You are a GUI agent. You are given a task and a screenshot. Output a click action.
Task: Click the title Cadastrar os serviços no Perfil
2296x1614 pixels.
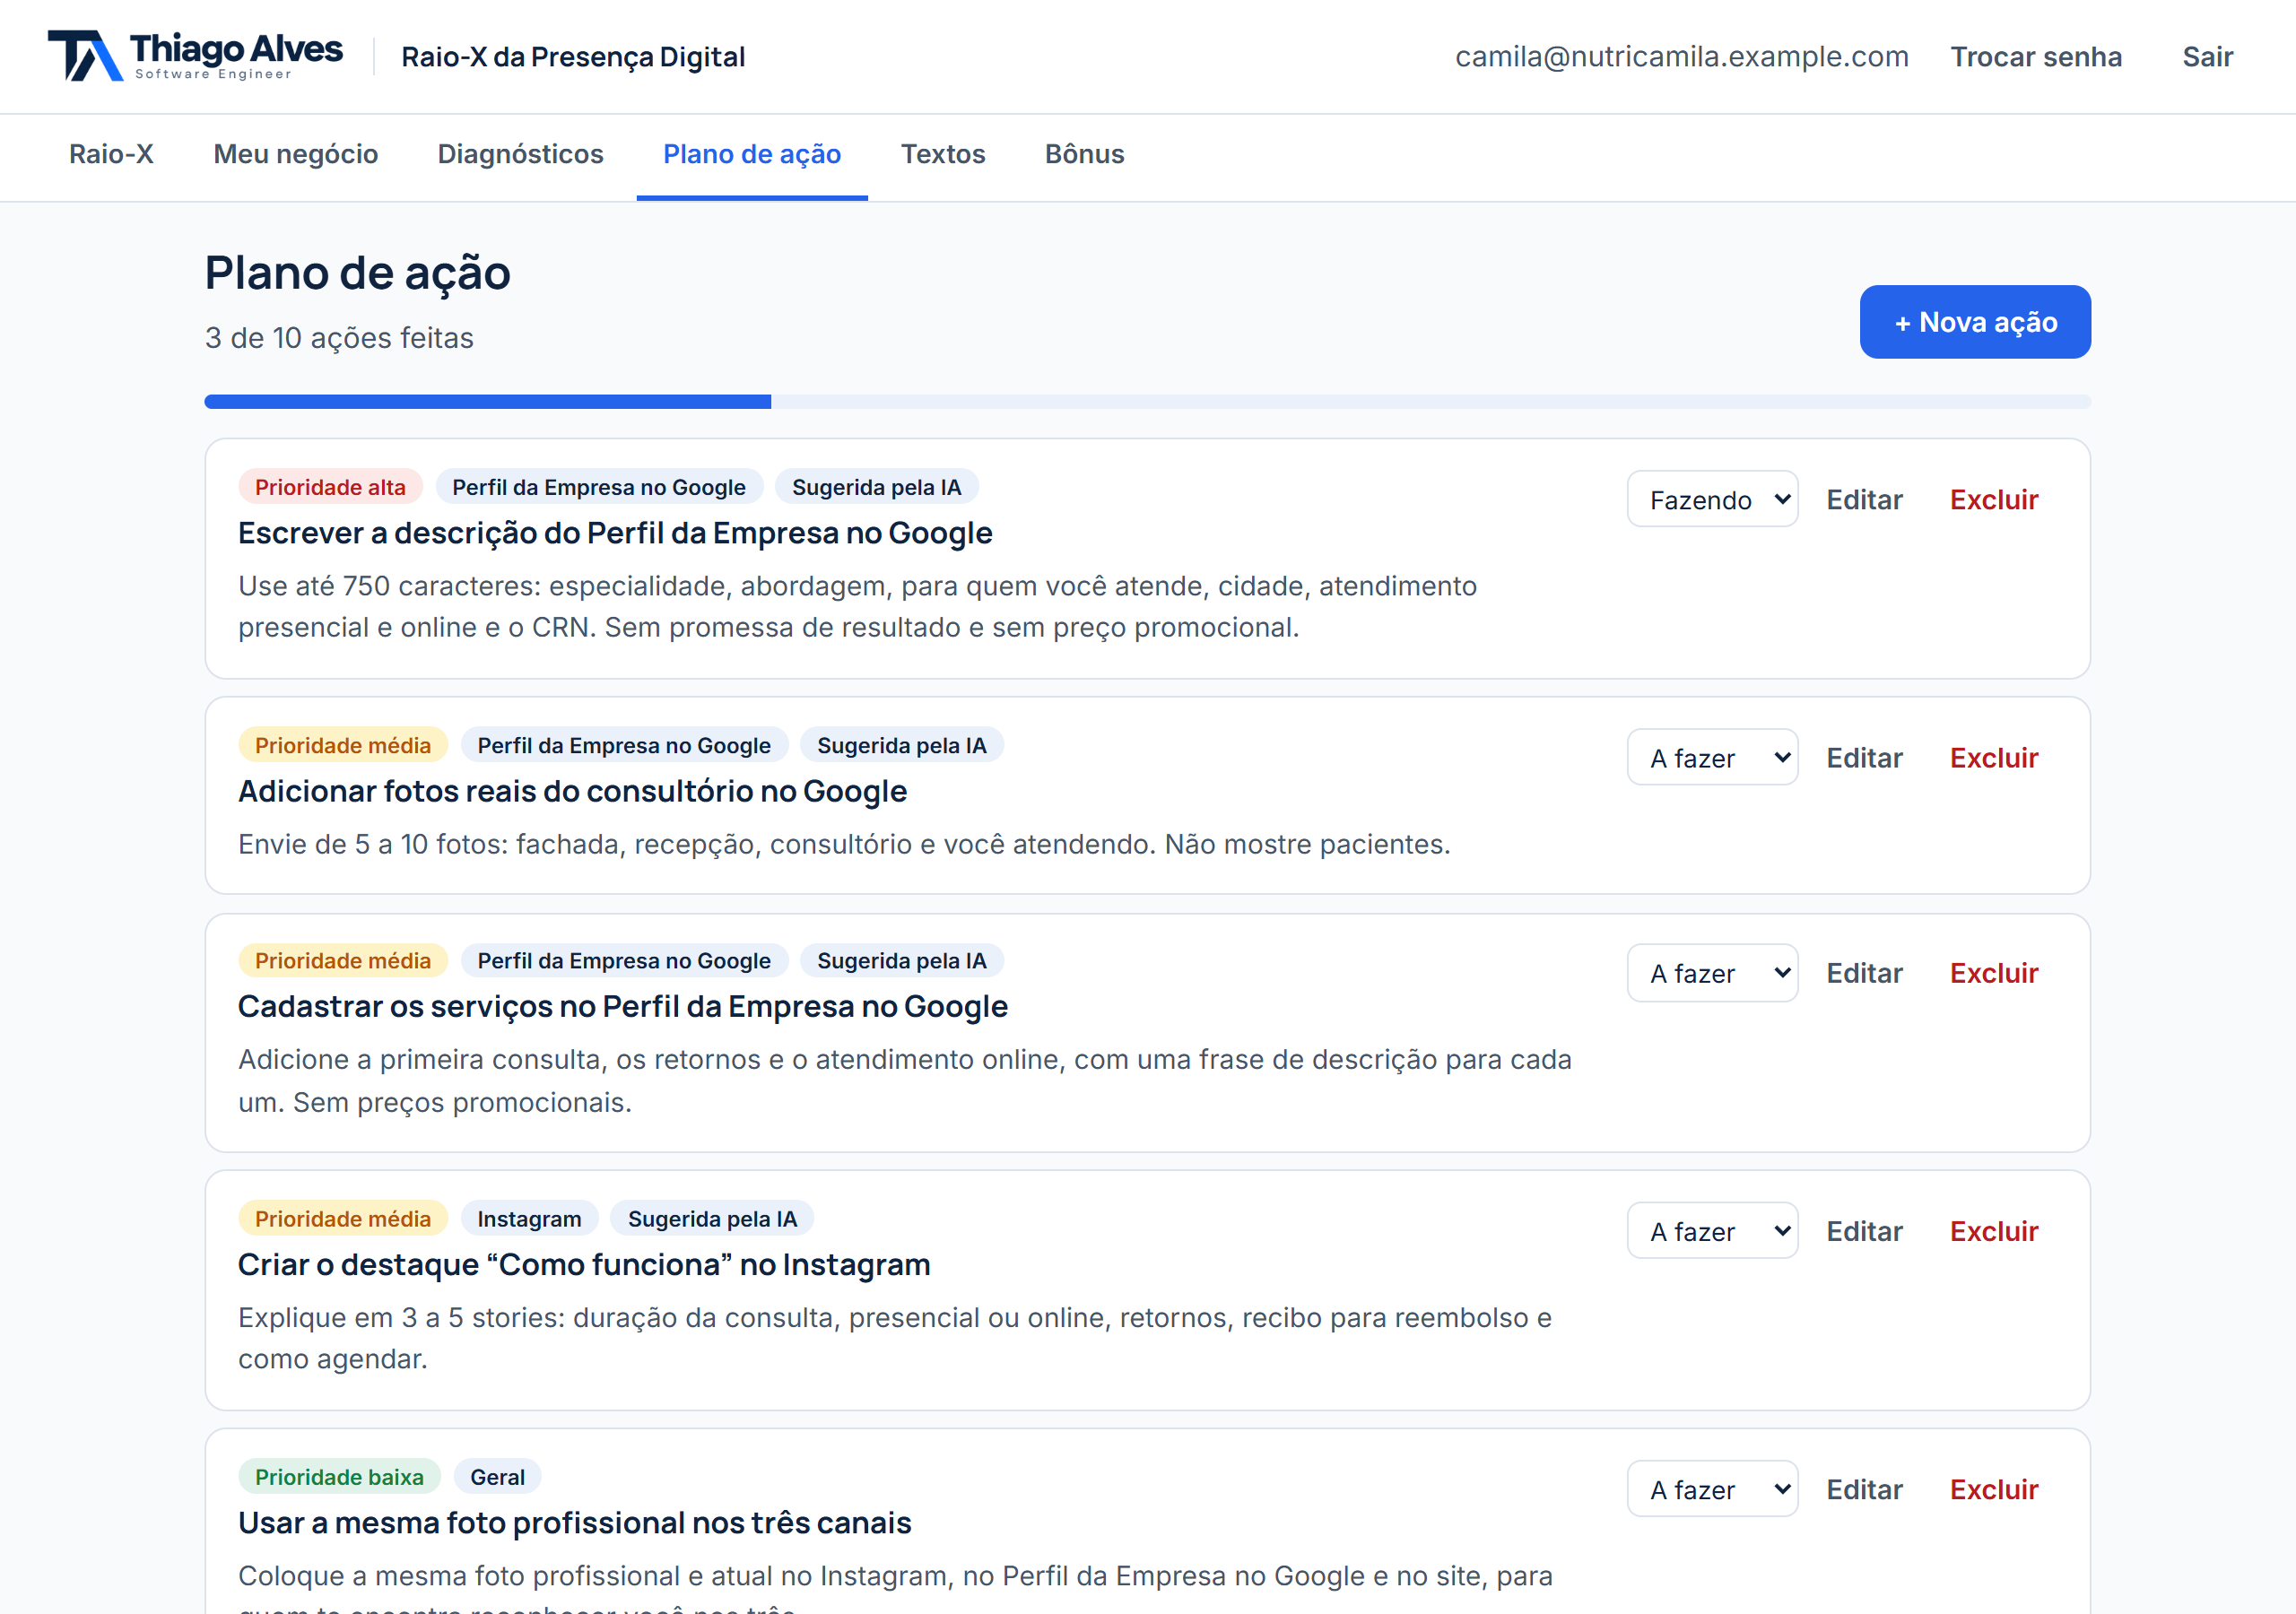[x=623, y=1006]
